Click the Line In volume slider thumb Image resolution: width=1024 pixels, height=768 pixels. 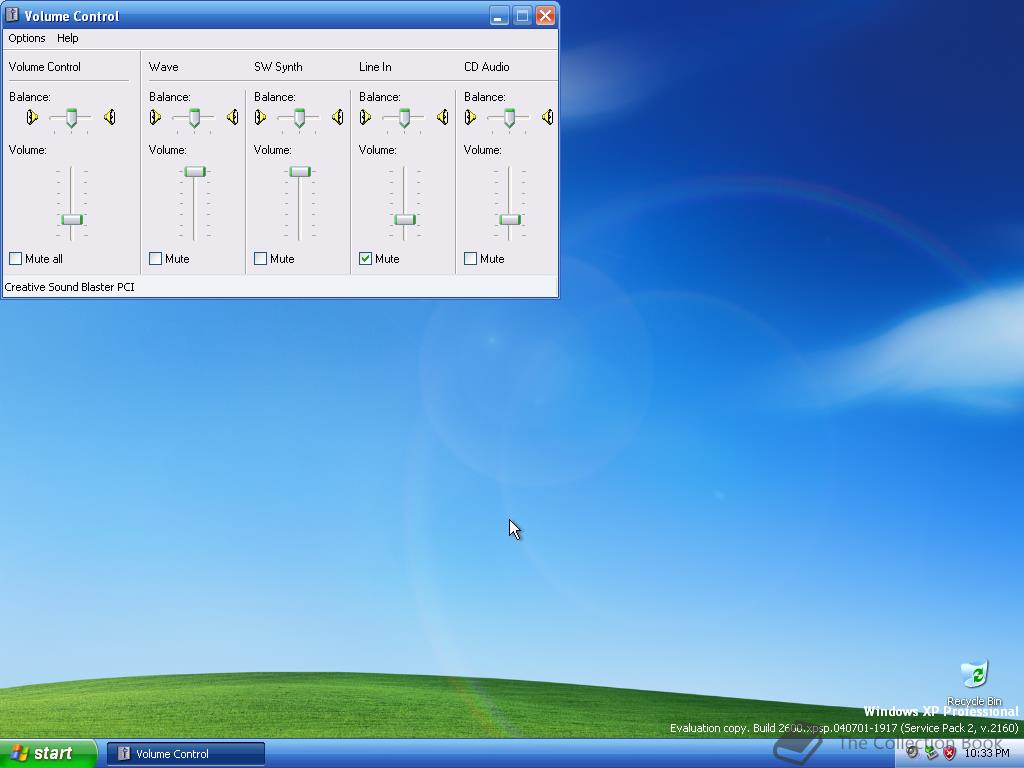click(405, 219)
